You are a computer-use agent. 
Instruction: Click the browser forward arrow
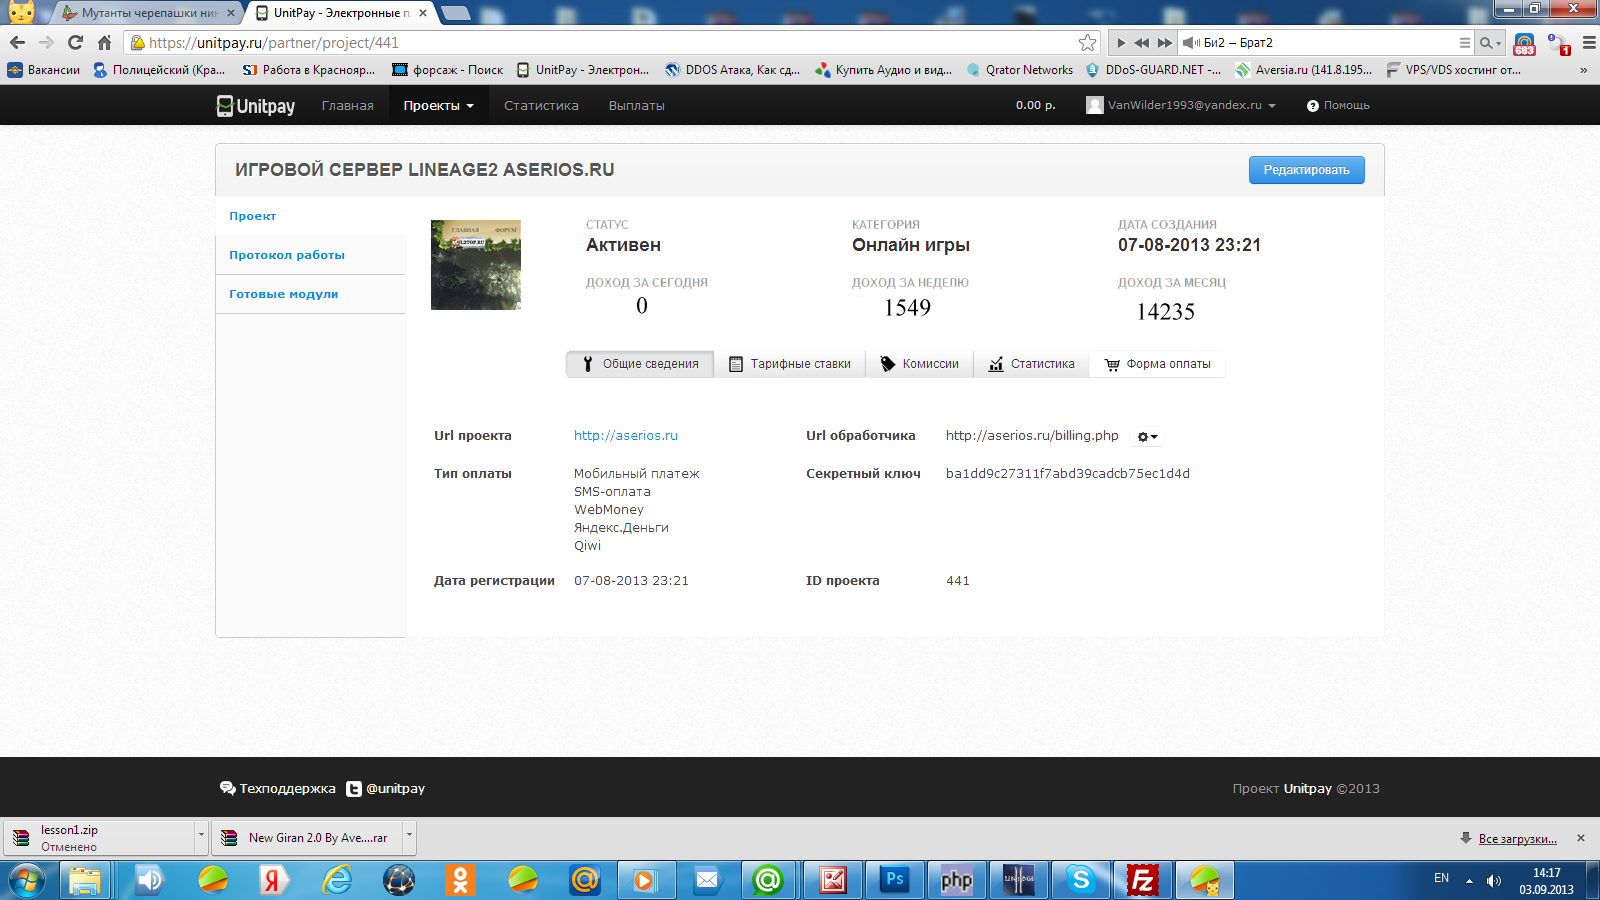pos(46,42)
